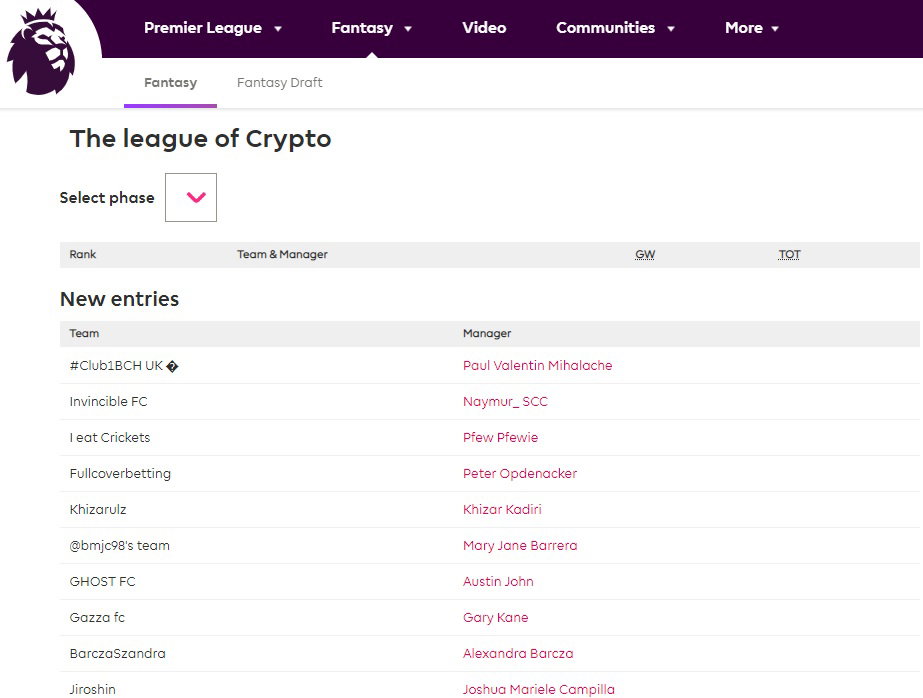Select the Fantasy sub-tab

(171, 82)
